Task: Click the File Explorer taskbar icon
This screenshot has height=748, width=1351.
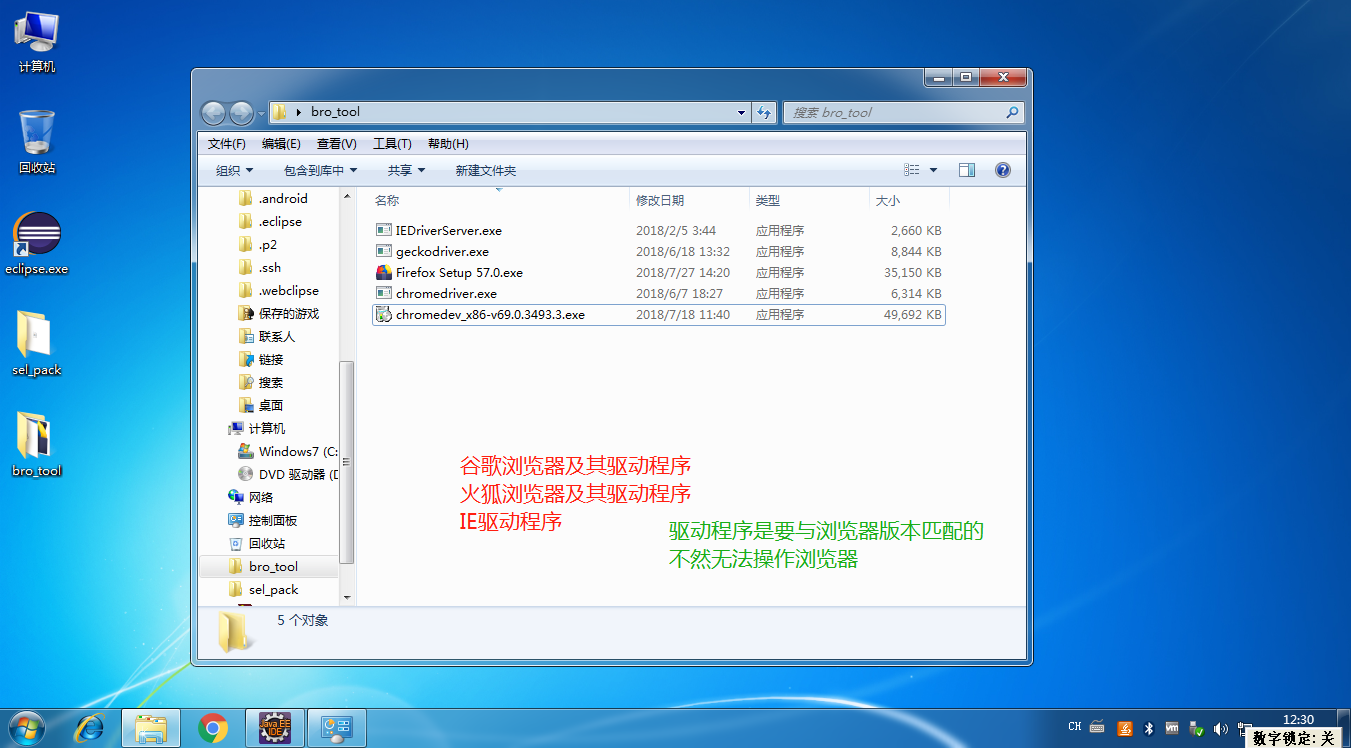Action: [151, 728]
